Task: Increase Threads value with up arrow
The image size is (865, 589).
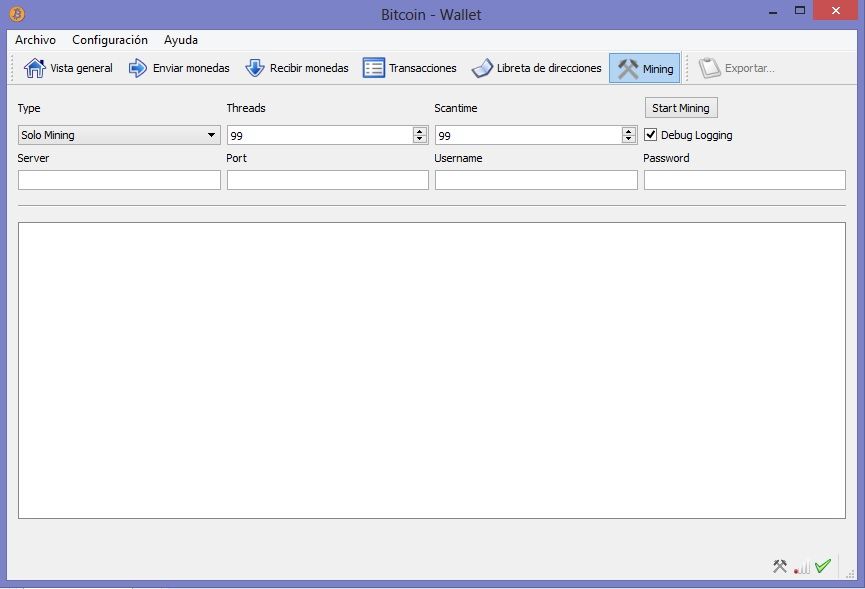Action: (420, 131)
